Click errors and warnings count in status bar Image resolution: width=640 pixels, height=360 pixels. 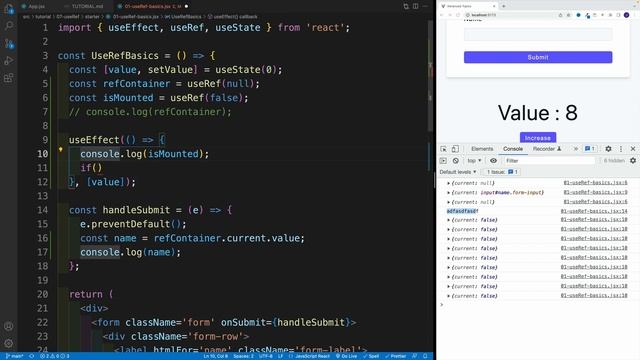[54, 356]
